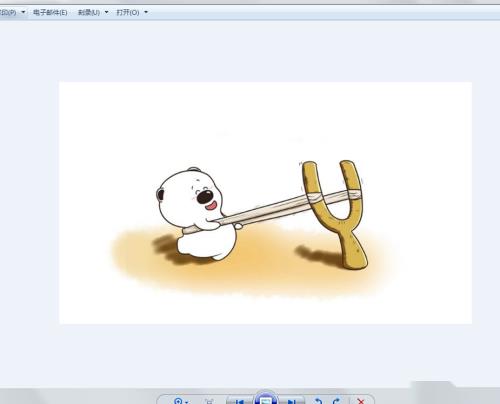Image resolution: width=500 pixels, height=404 pixels.
Task: Click the 打开(O) open button
Action: [x=128, y=13]
